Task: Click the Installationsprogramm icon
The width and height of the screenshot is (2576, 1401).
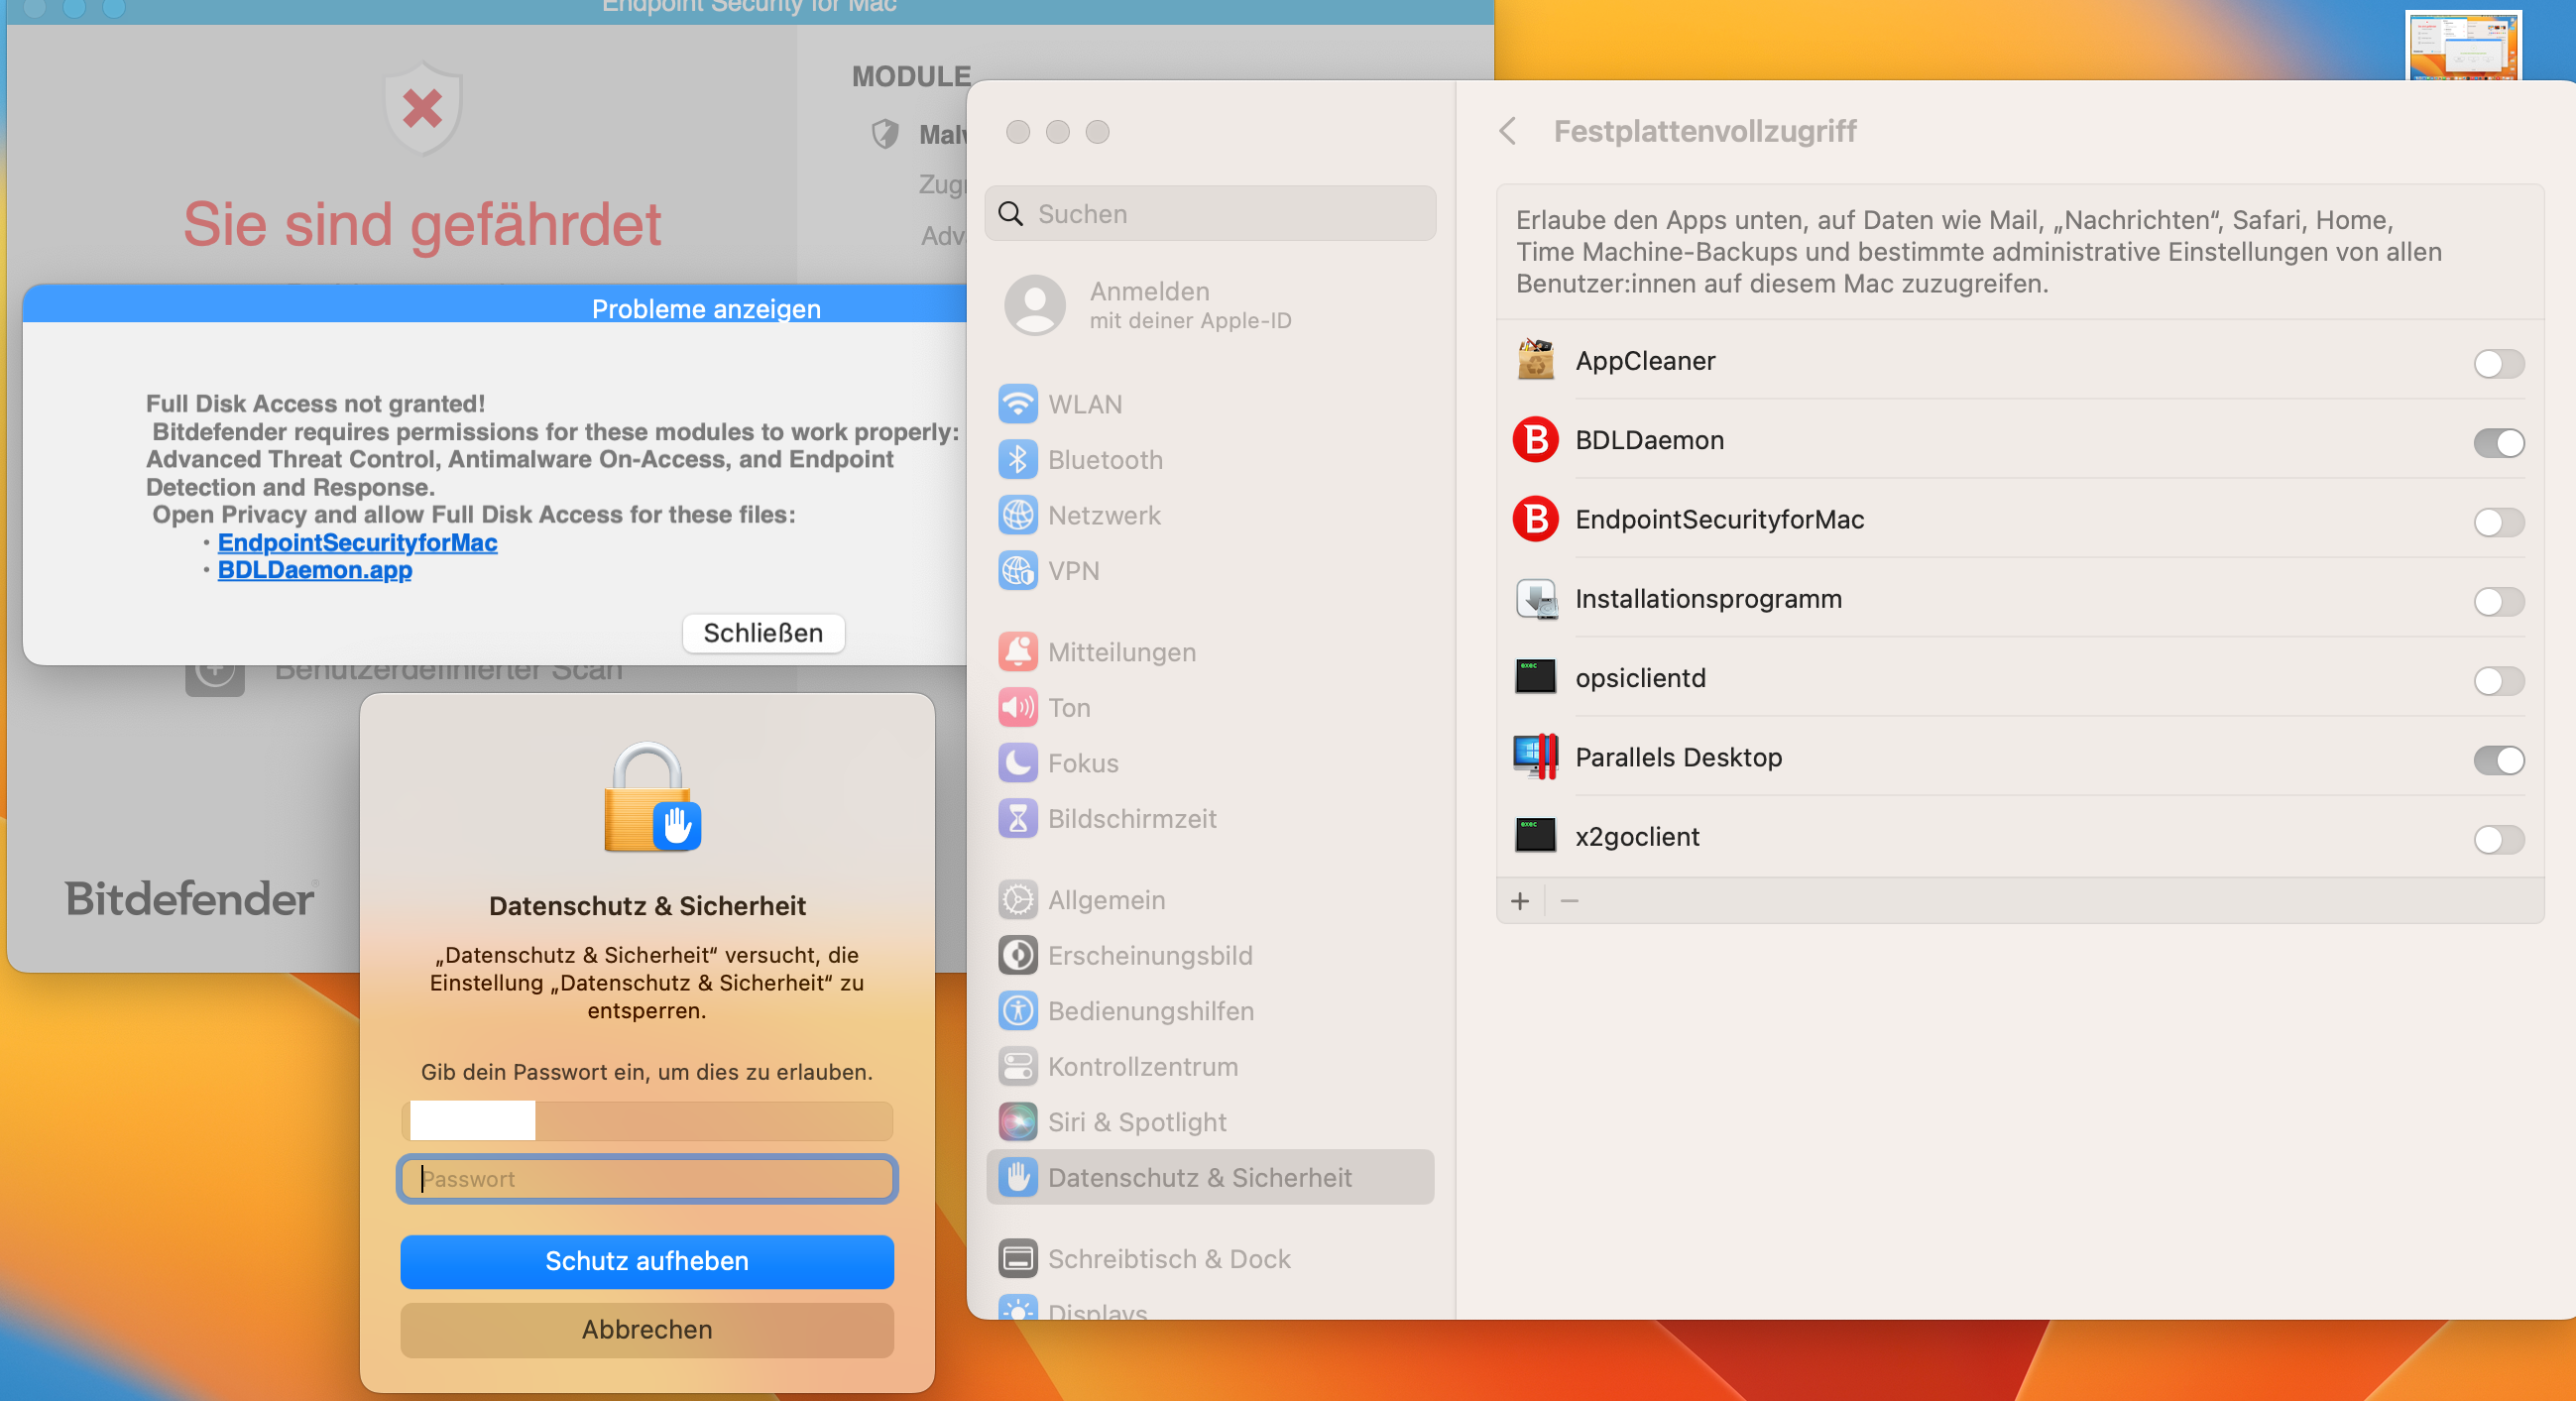Action: coord(1535,598)
